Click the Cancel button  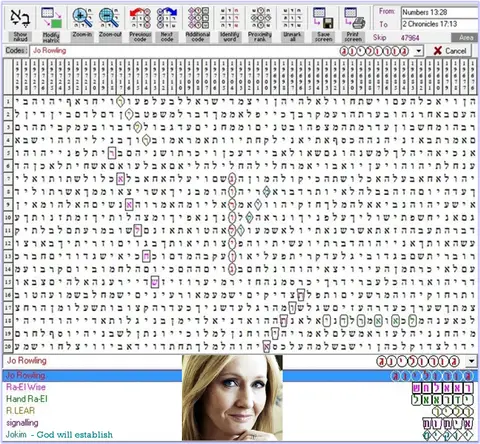pyautogui.click(x=449, y=51)
